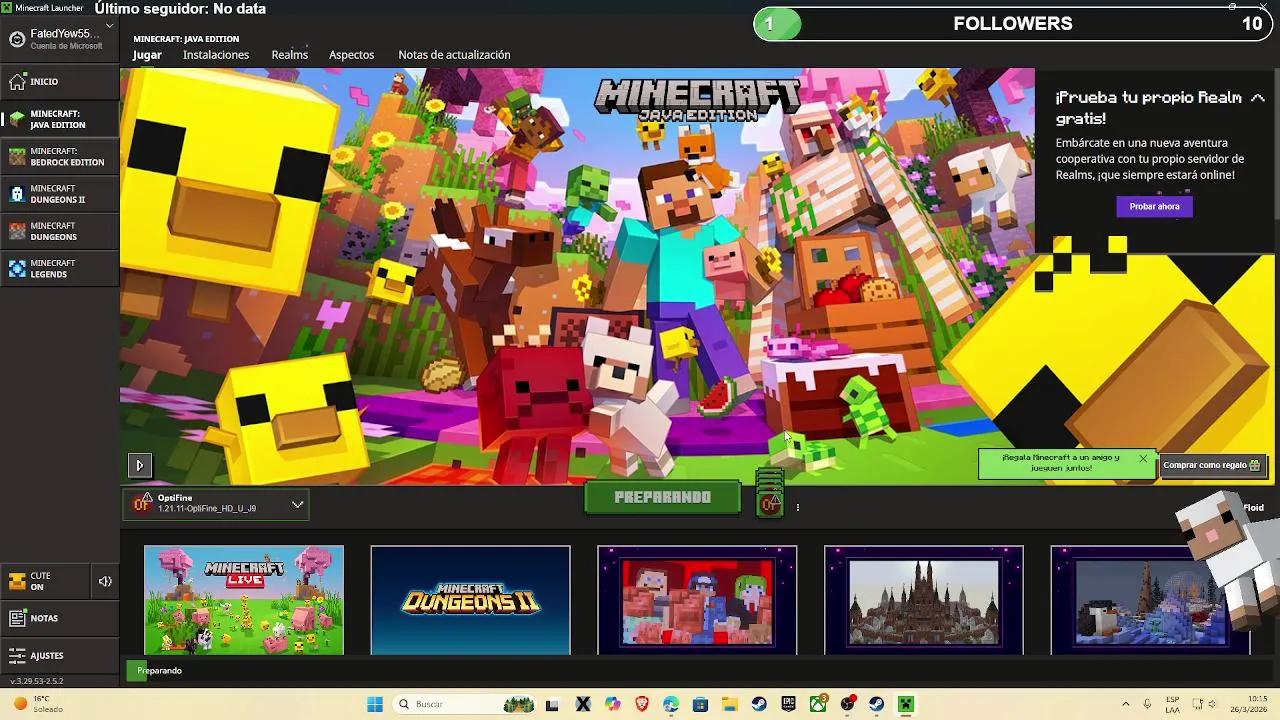Expand the OptiFine installation dropdown

click(x=216, y=504)
